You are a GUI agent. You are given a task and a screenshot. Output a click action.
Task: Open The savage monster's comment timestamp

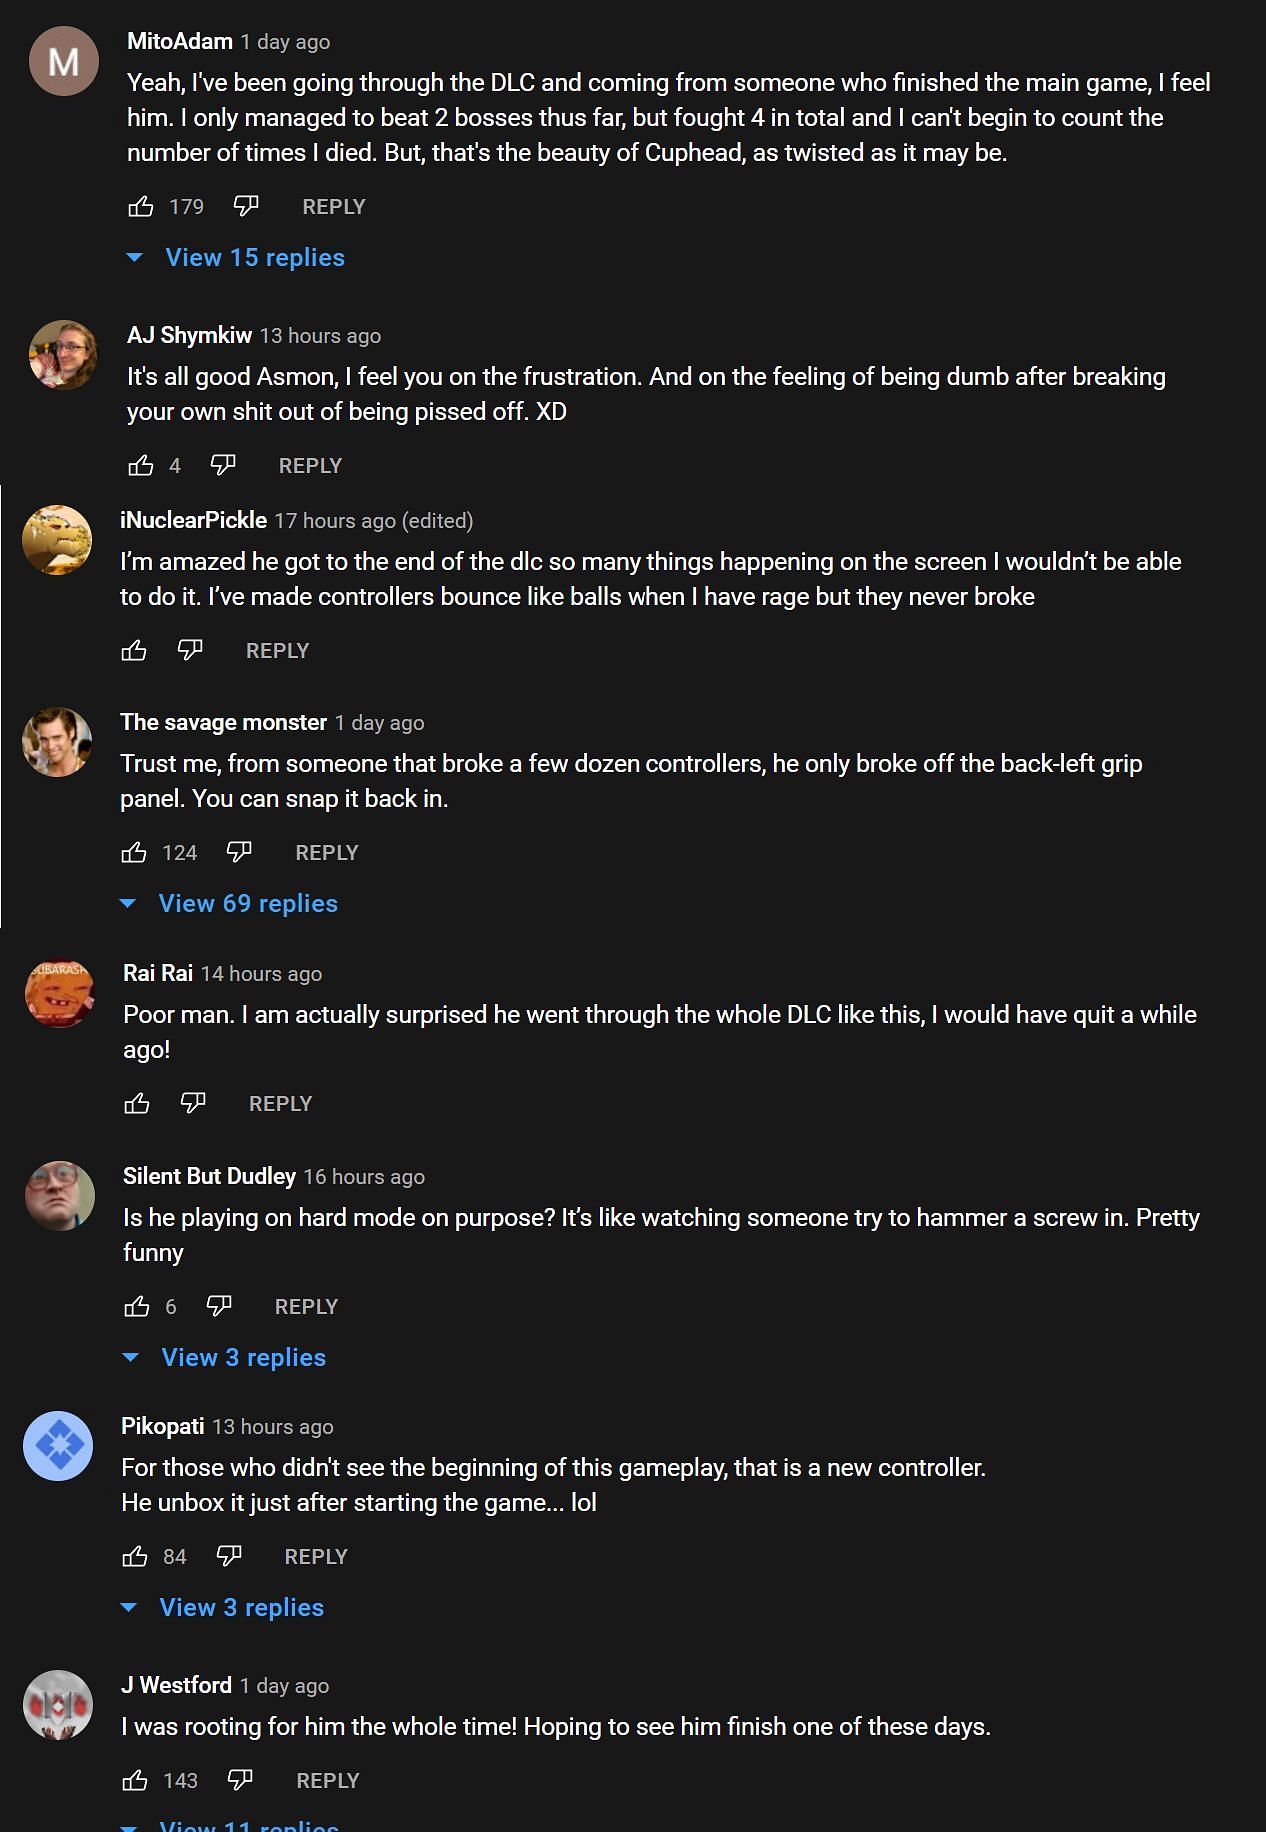379,723
